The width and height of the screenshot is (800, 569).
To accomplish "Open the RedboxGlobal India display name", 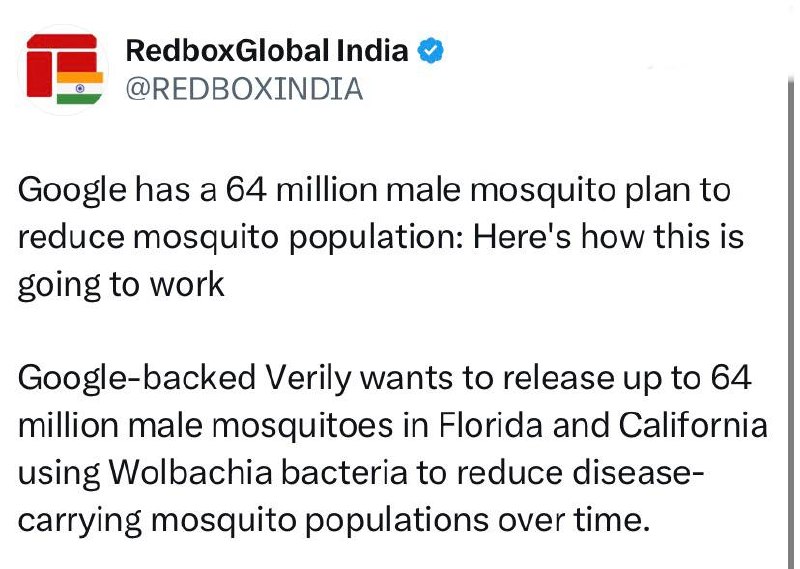I will point(267,51).
